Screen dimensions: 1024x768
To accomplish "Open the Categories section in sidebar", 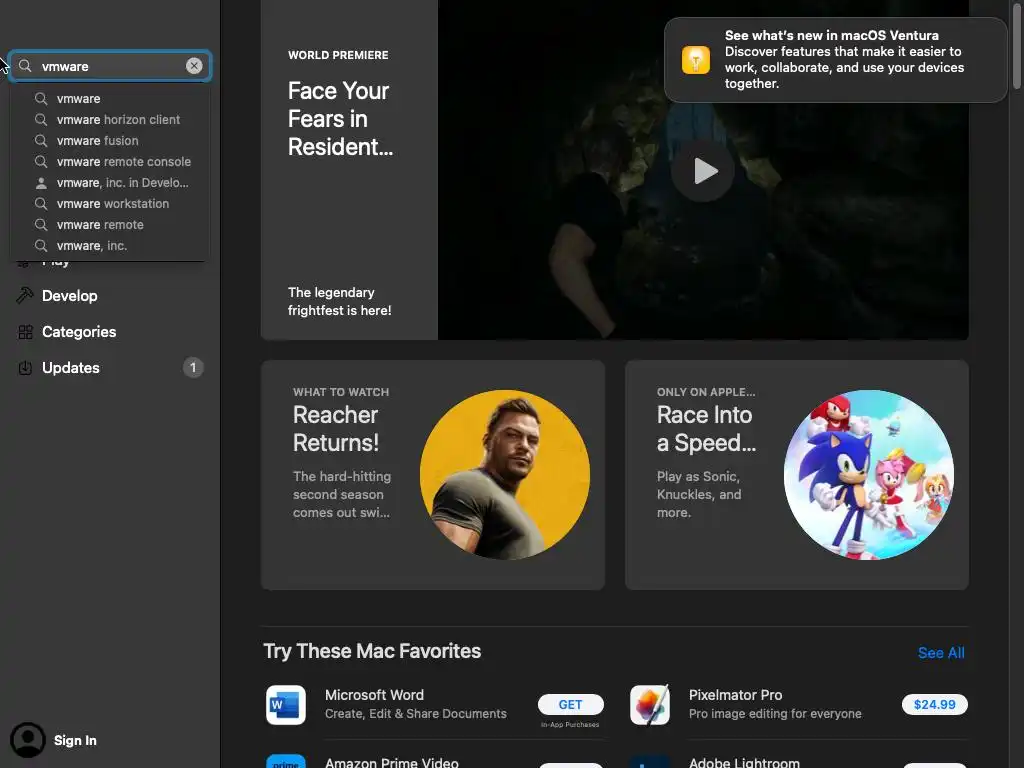I will [78, 332].
